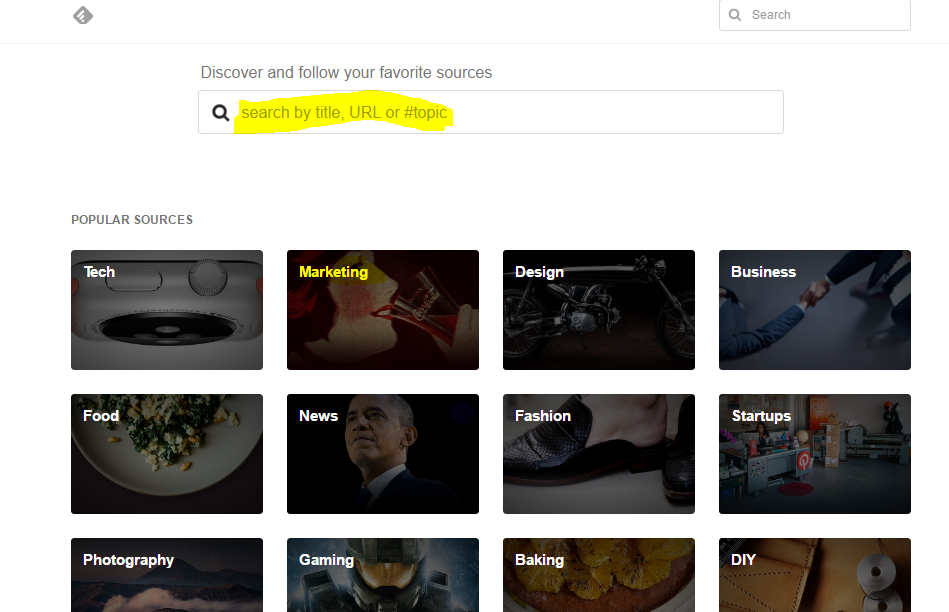Focus the search by title, URL or #topic field
This screenshot has height=612, width=949.
click(x=491, y=112)
